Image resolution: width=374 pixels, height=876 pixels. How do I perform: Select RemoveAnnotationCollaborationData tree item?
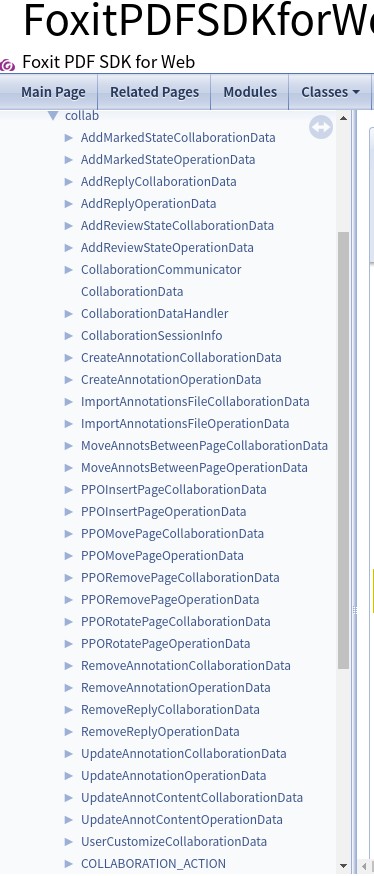click(x=186, y=666)
